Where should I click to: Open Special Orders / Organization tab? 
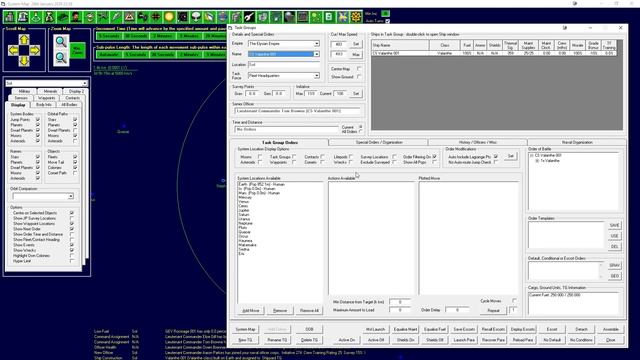point(379,142)
